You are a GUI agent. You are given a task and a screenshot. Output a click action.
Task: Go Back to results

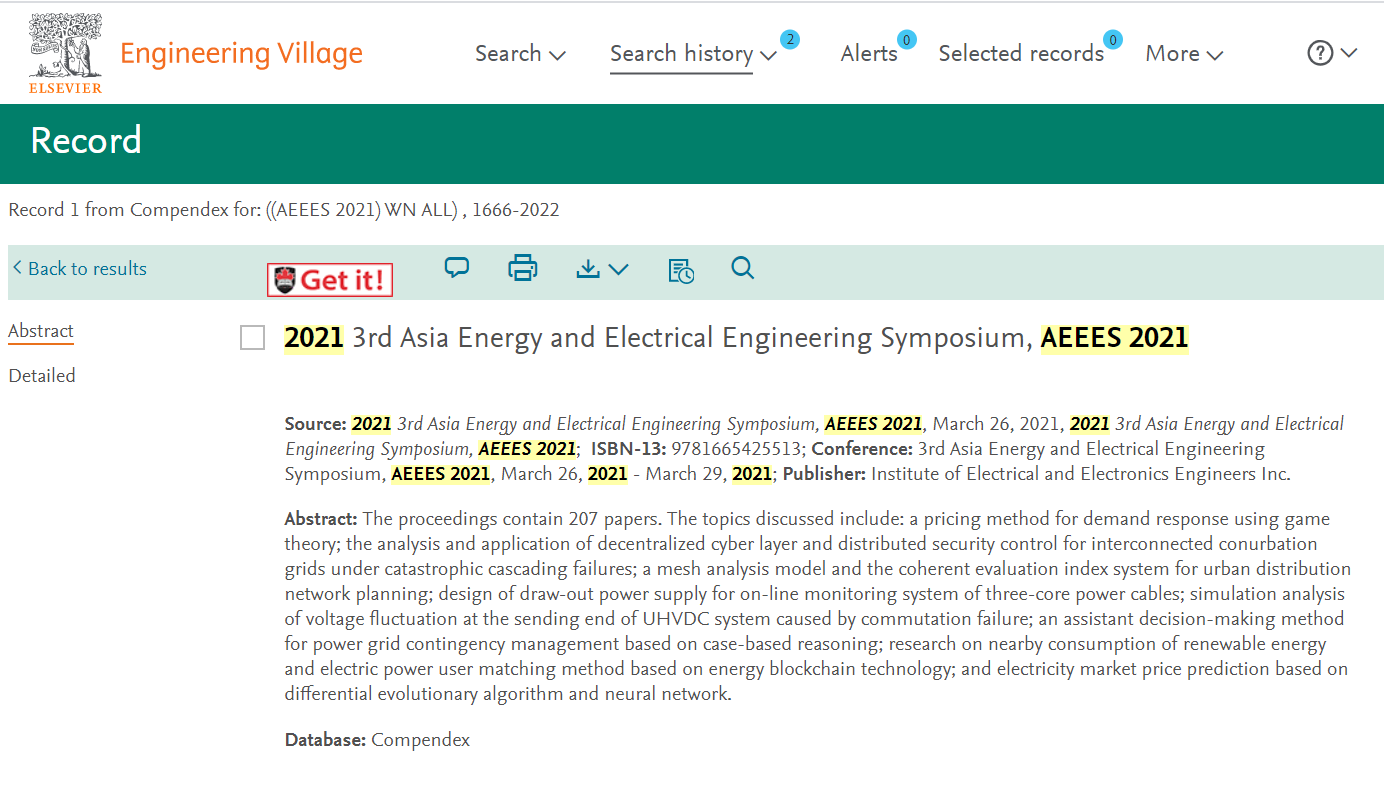79,268
